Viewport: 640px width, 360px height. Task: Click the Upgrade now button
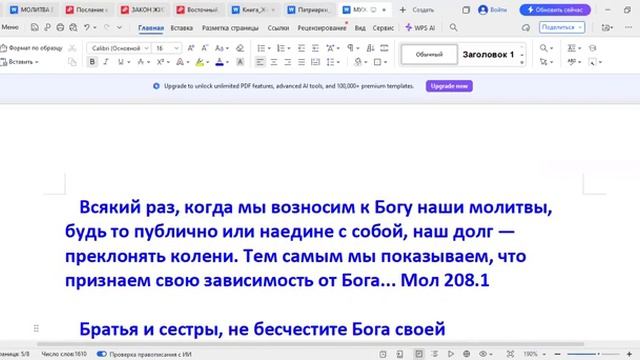pyautogui.click(x=449, y=86)
